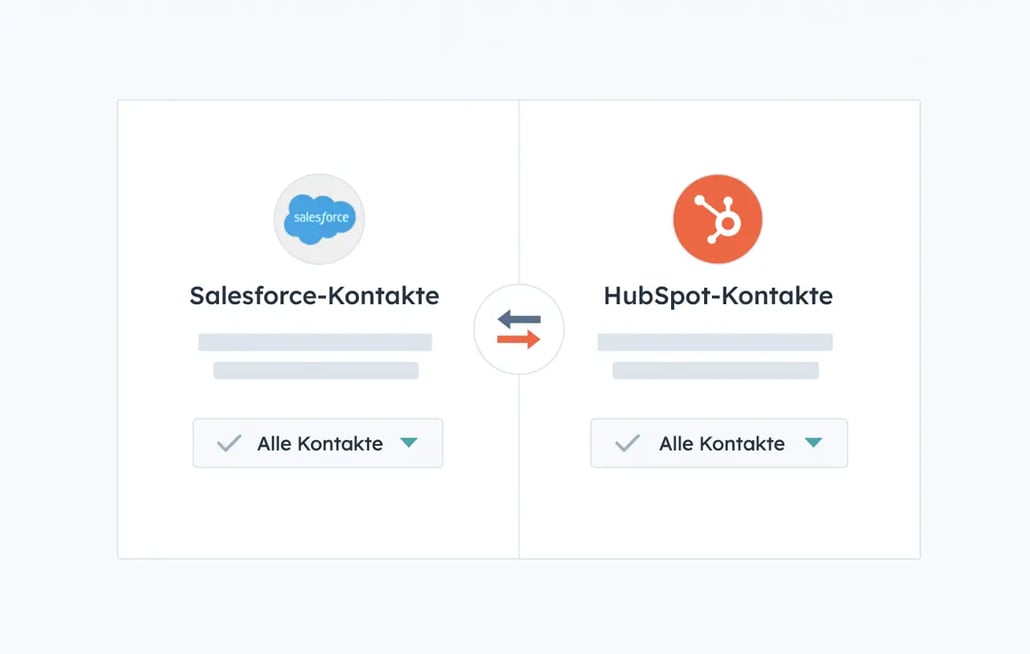Click the second placeholder line under HubSpot-Kontakte
This screenshot has width=1030, height=654.
[x=715, y=370]
